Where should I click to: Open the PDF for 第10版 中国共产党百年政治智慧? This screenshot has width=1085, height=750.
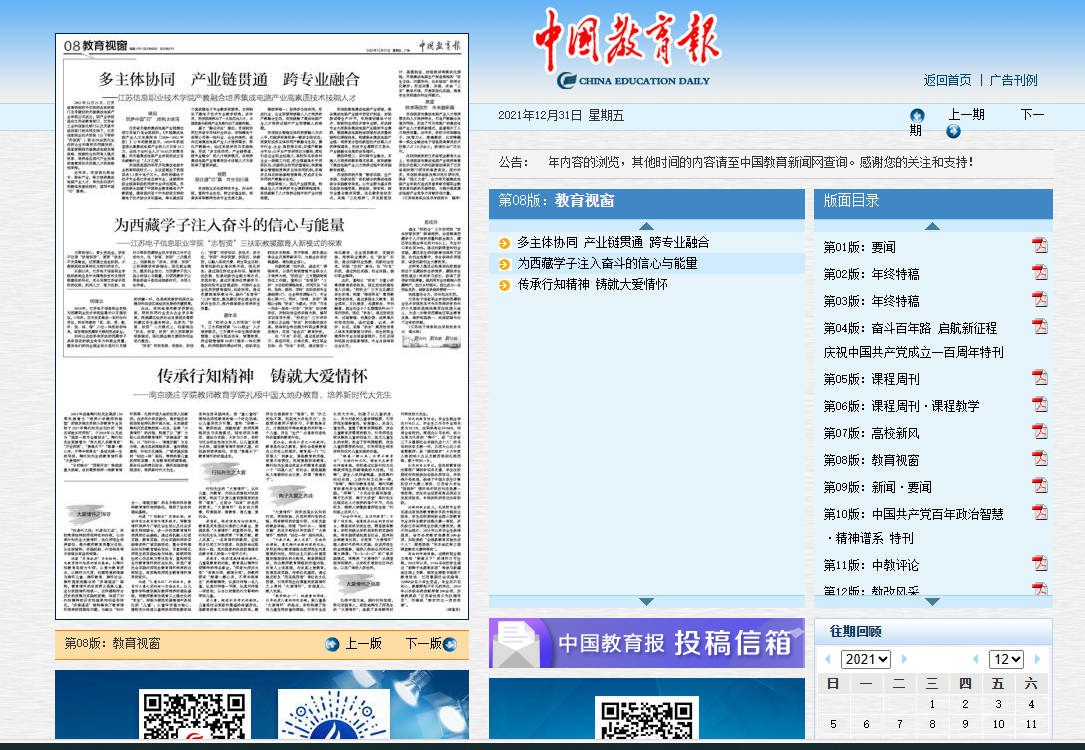[x=1039, y=513]
